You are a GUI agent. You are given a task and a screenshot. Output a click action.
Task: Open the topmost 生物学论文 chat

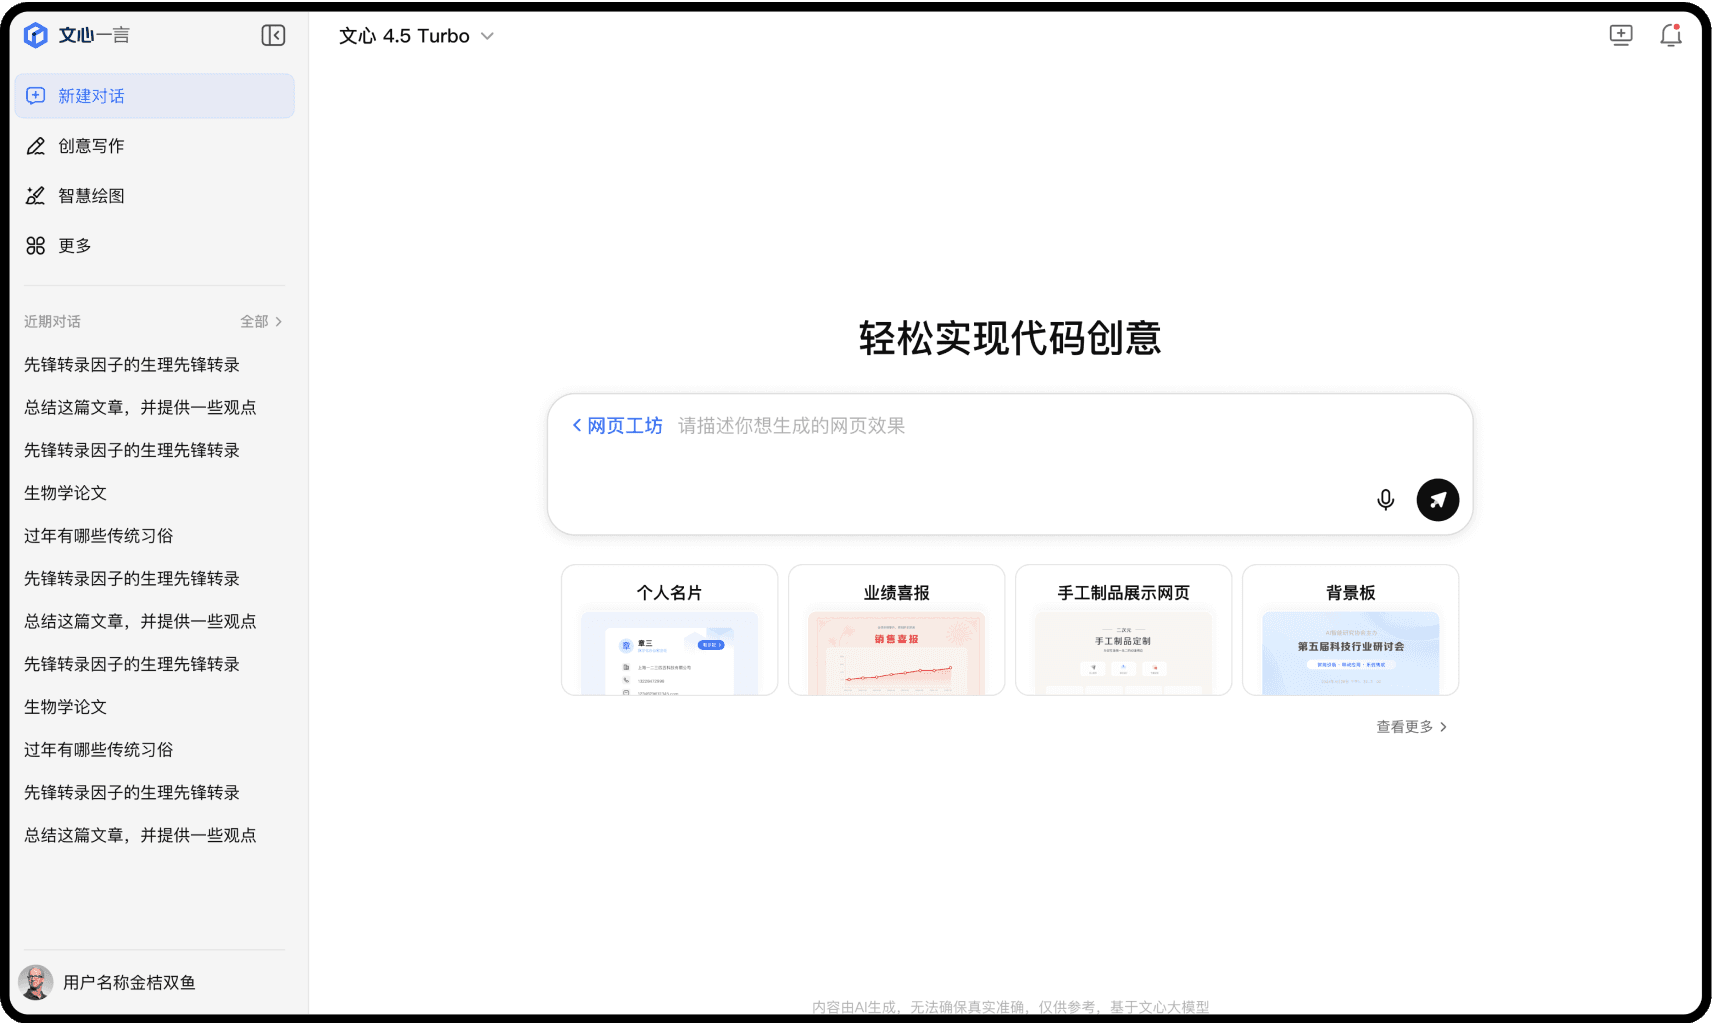65,493
